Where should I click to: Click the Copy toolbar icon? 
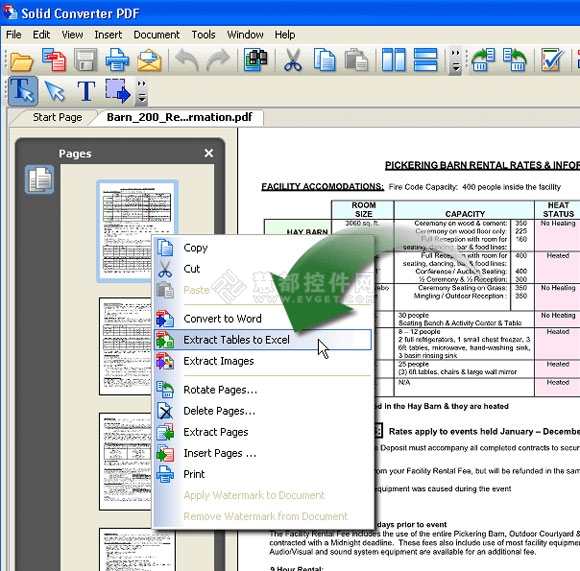(x=325, y=60)
